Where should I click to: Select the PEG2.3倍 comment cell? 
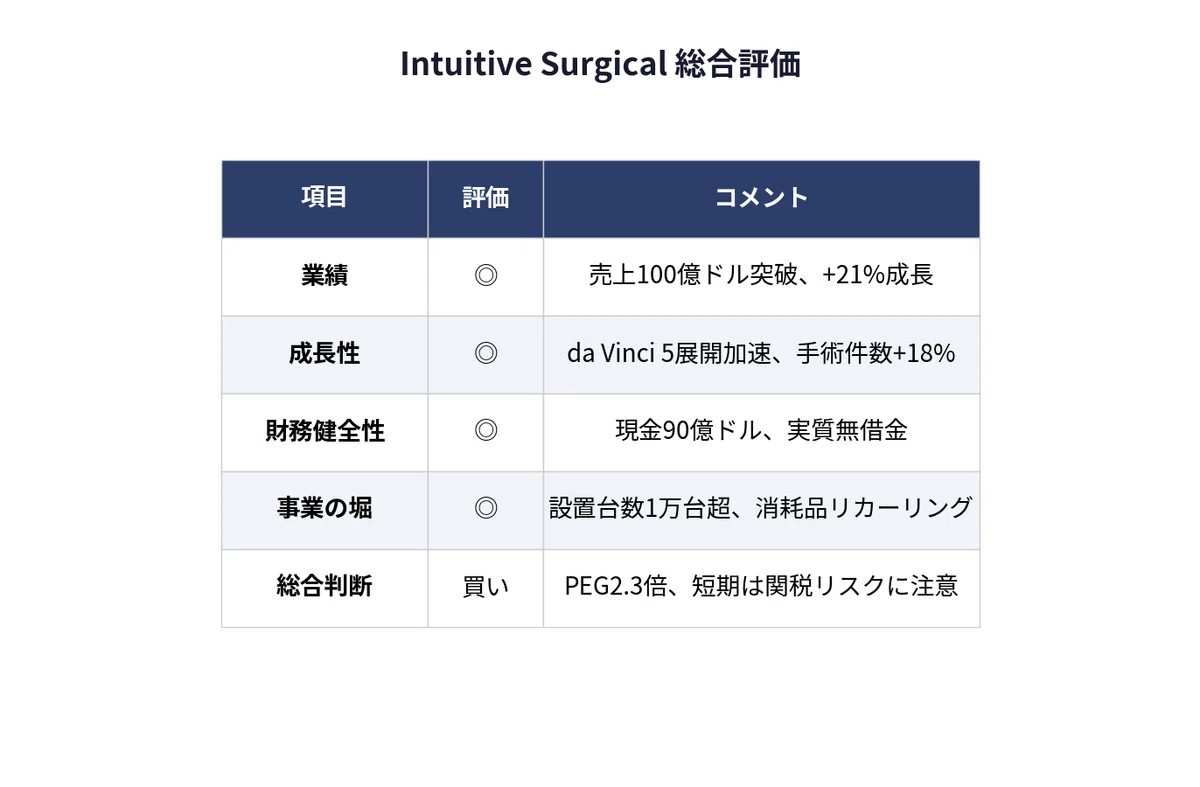coord(761,587)
